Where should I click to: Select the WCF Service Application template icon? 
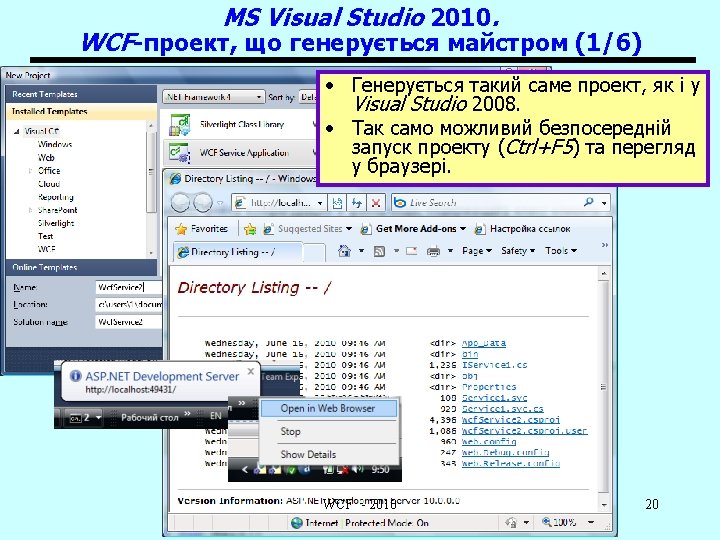pos(180,153)
